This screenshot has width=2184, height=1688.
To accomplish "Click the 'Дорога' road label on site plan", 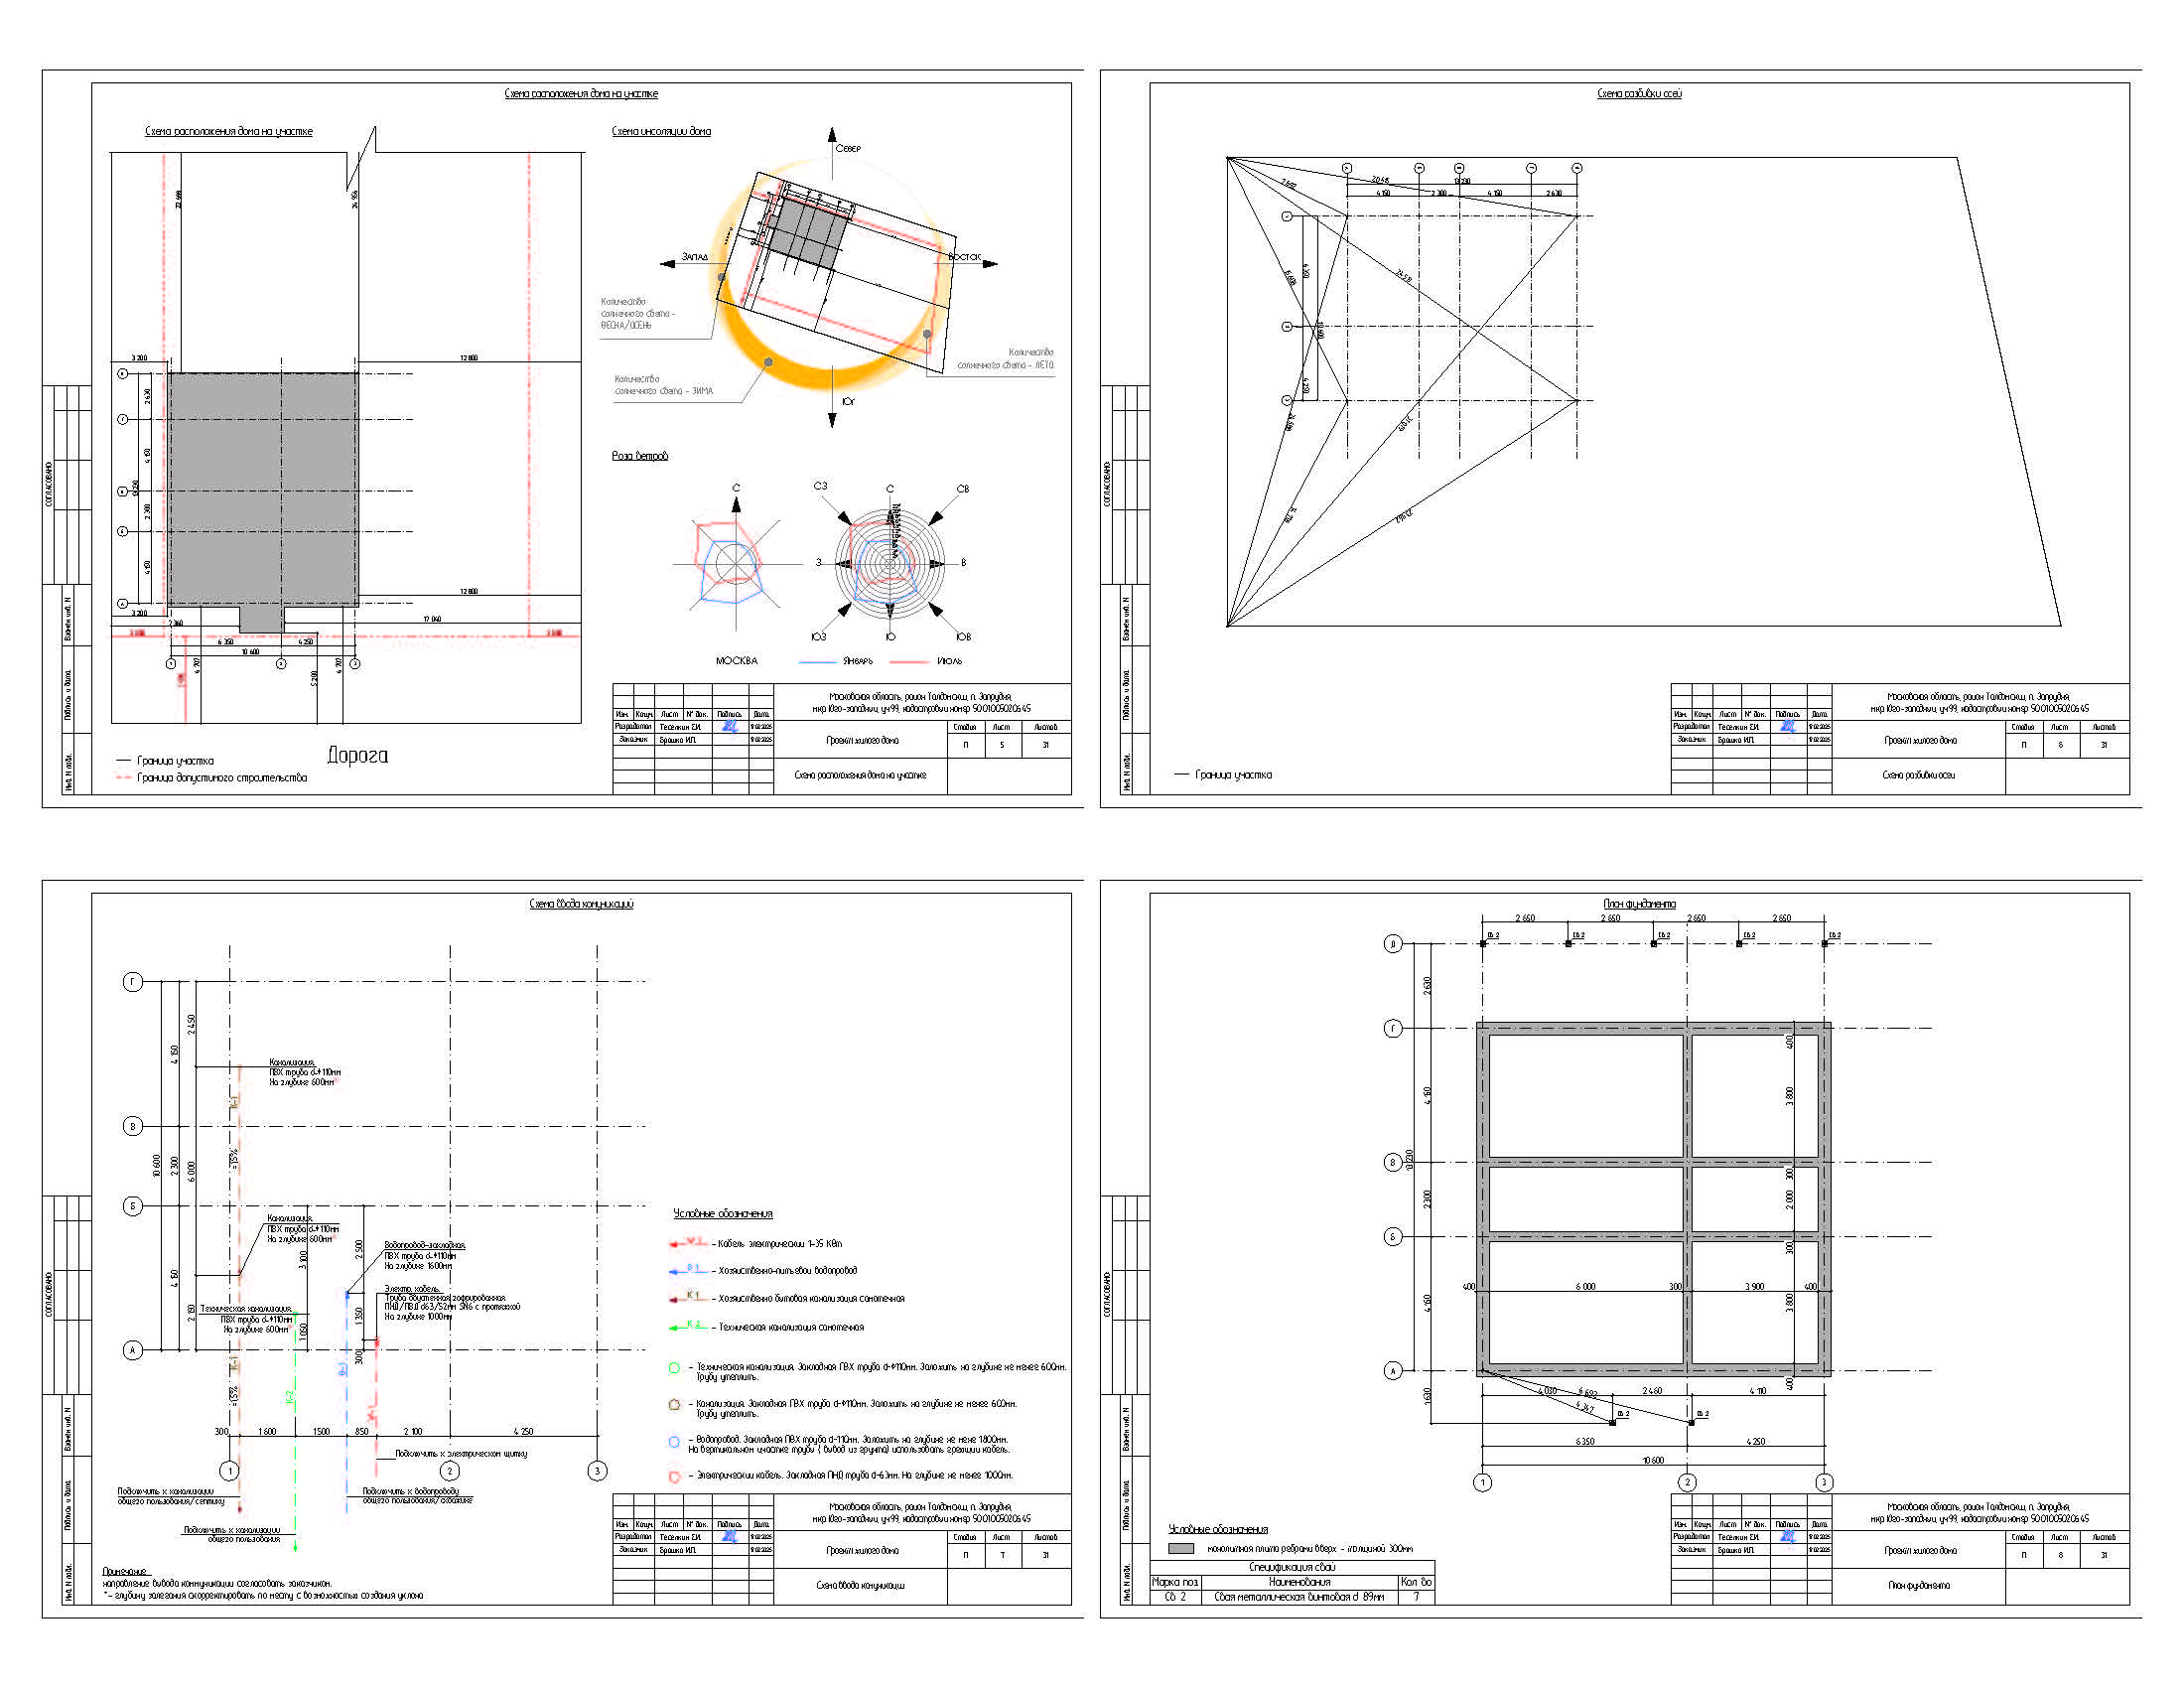I will click(357, 755).
